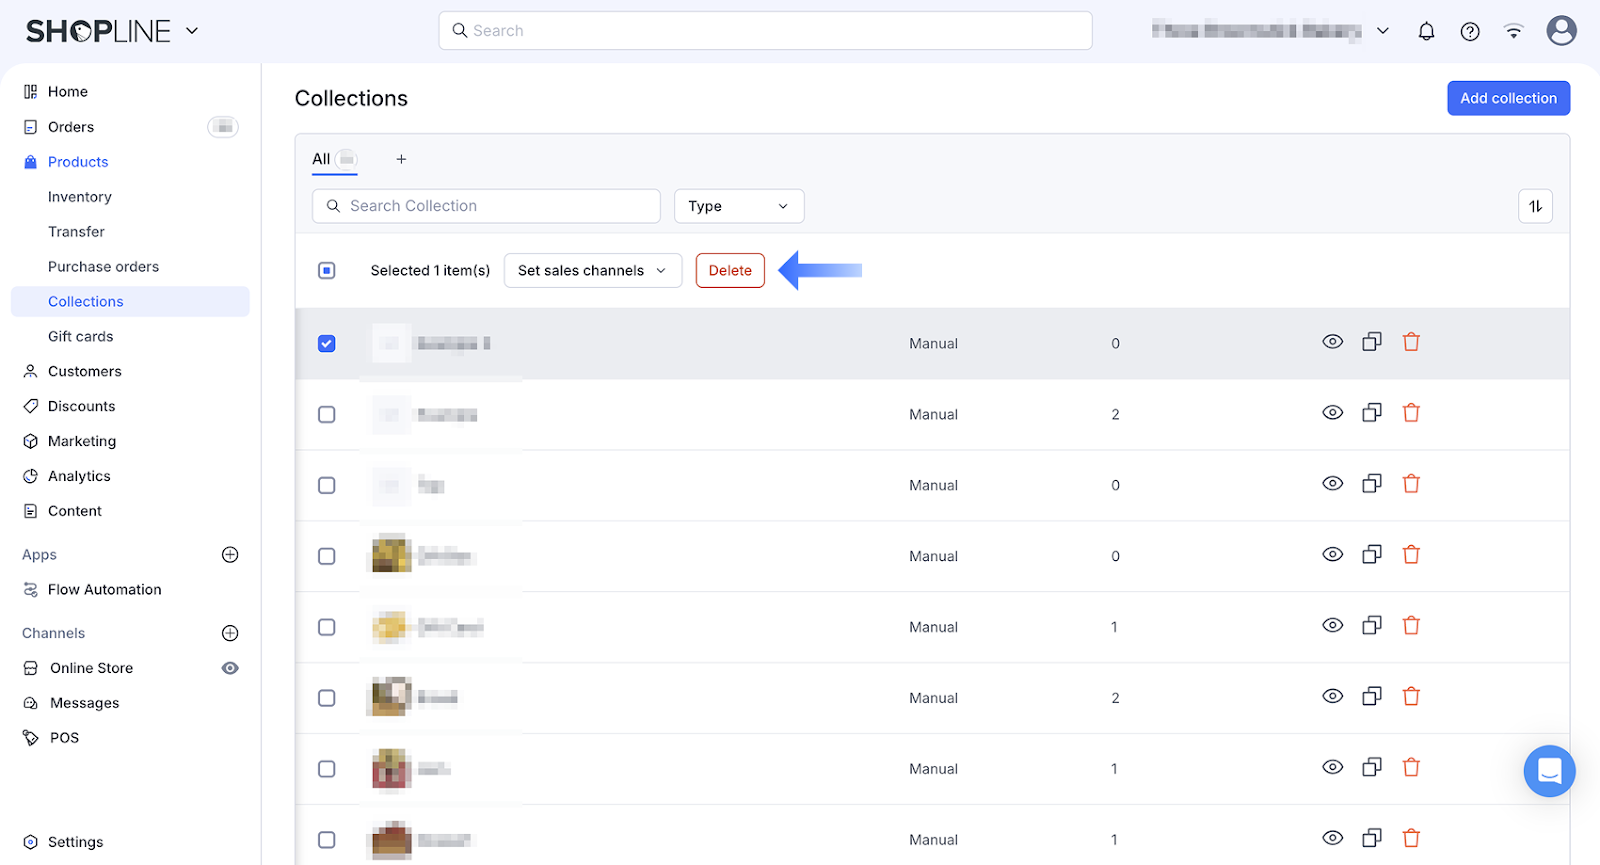Delete the second collection via the trash icon
Image resolution: width=1600 pixels, height=865 pixels.
click(x=1411, y=413)
